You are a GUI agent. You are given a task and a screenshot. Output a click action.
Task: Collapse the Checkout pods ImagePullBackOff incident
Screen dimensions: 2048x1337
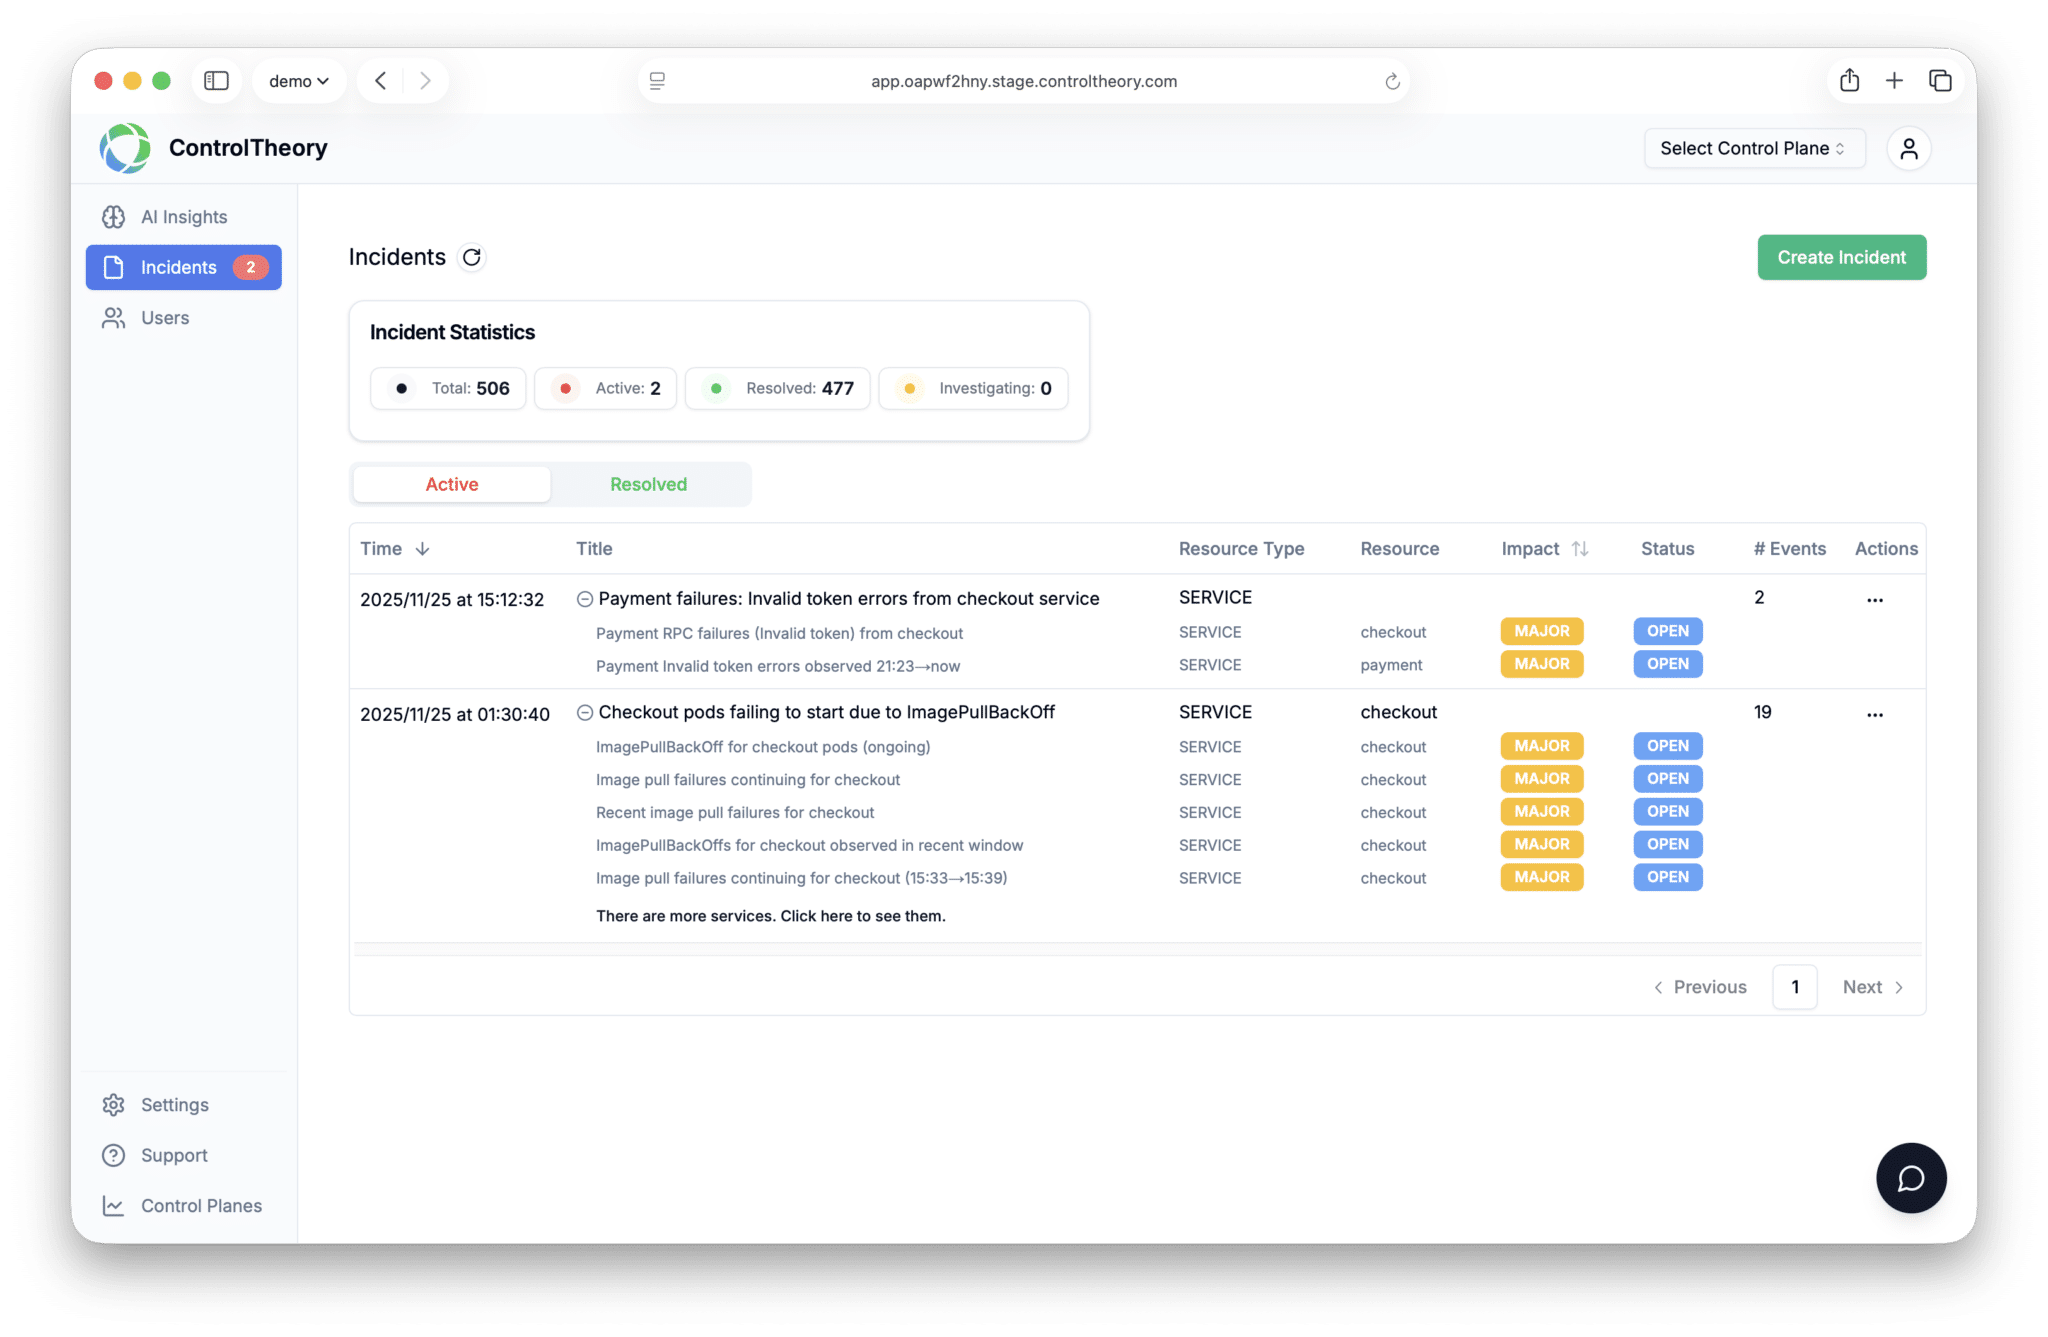click(585, 713)
